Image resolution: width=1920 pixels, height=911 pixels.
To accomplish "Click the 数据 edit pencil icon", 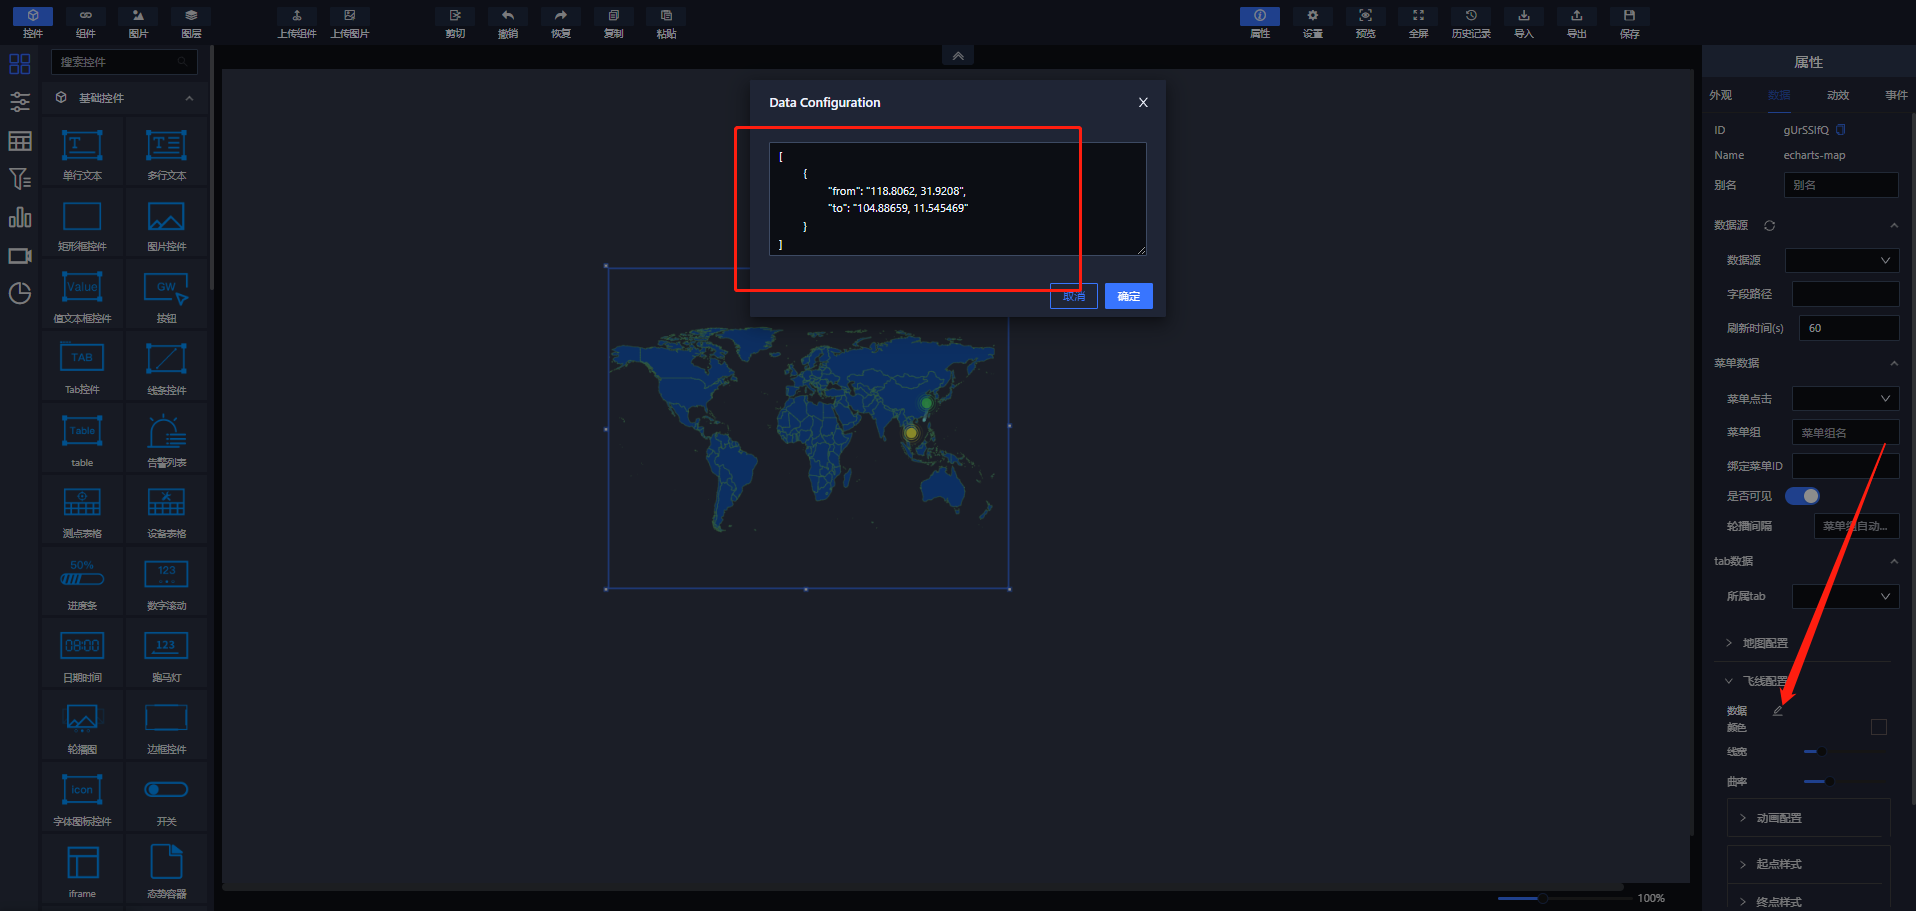I will point(1778,711).
